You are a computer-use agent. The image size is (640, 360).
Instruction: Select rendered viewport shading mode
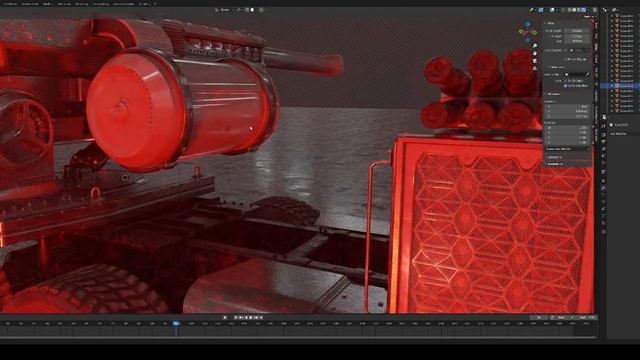(584, 10)
